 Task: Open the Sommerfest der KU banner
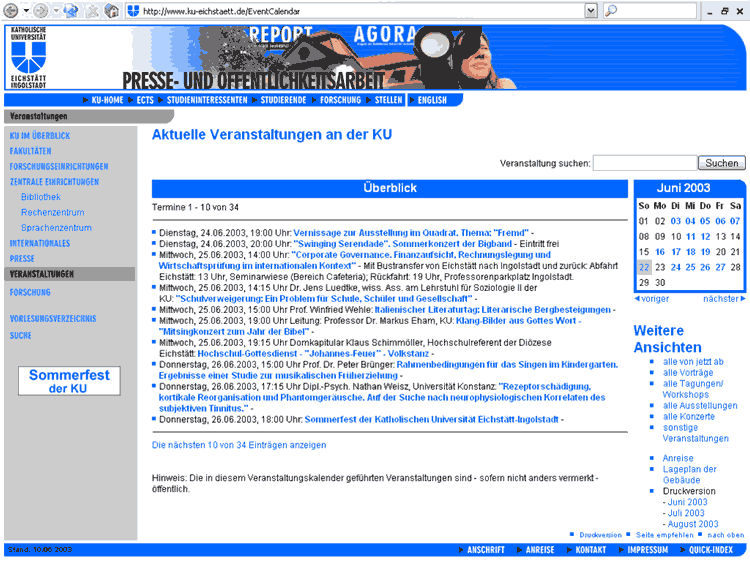pyautogui.click(x=70, y=381)
